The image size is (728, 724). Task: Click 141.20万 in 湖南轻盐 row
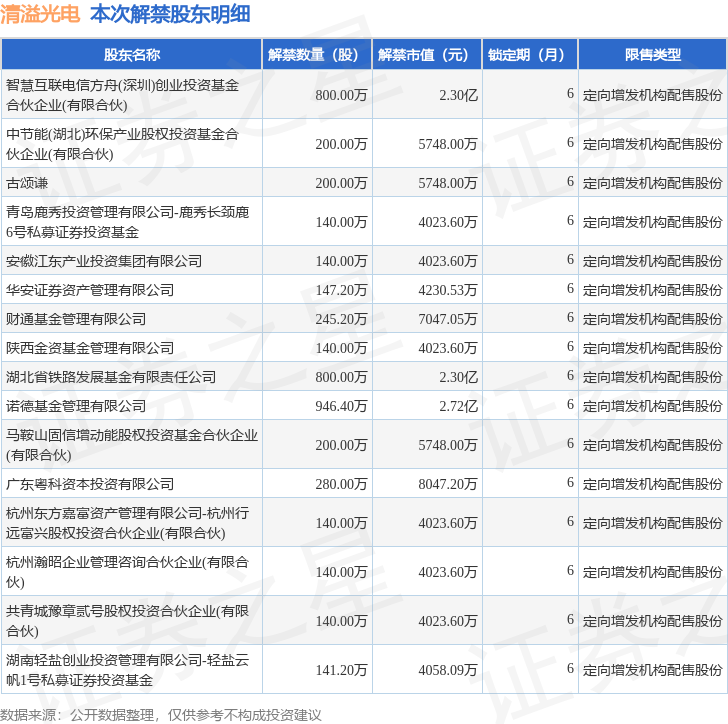(x=341, y=670)
